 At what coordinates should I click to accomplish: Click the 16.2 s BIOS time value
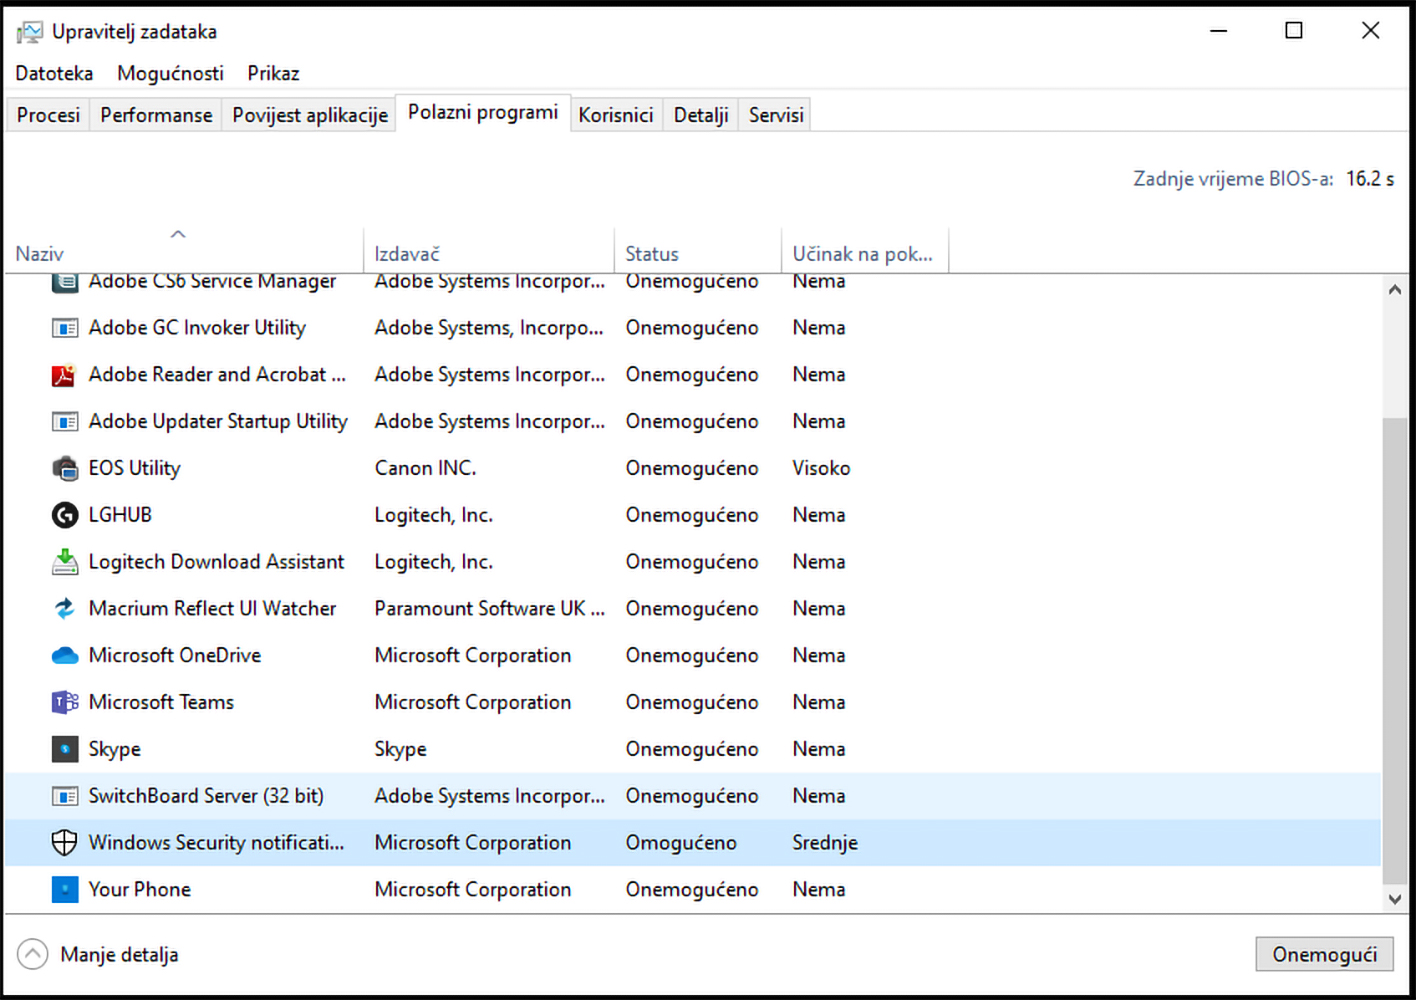1370,178
